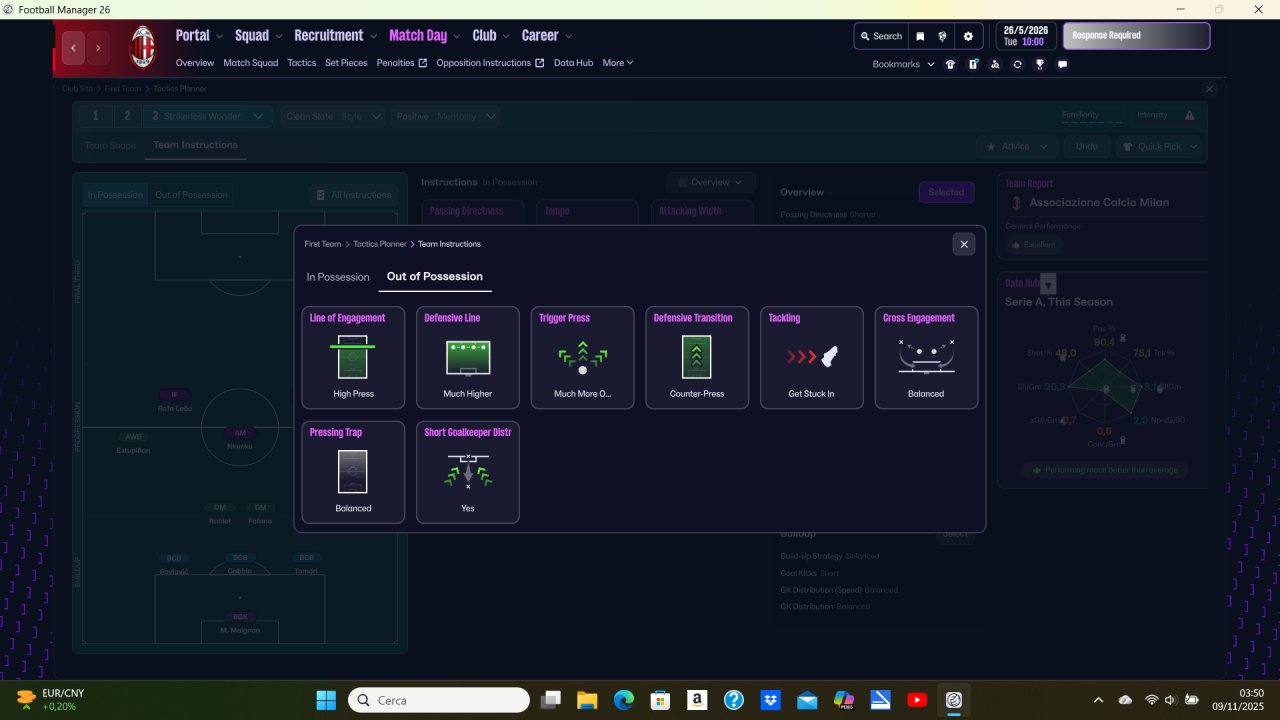Viewport: 1280px width, 720px height.
Task: Open Microsoft Store from the taskbar
Action: pyautogui.click(x=660, y=700)
